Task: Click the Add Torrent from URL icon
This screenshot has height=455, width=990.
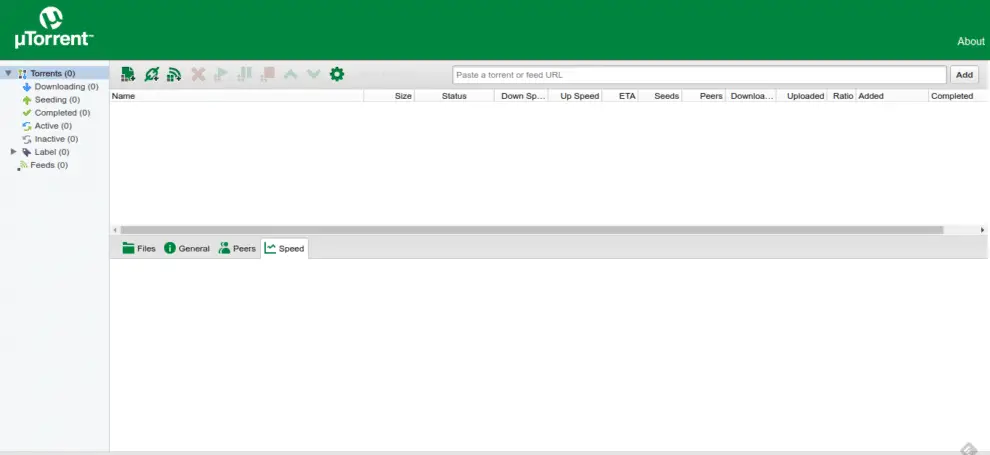Action: (x=151, y=74)
